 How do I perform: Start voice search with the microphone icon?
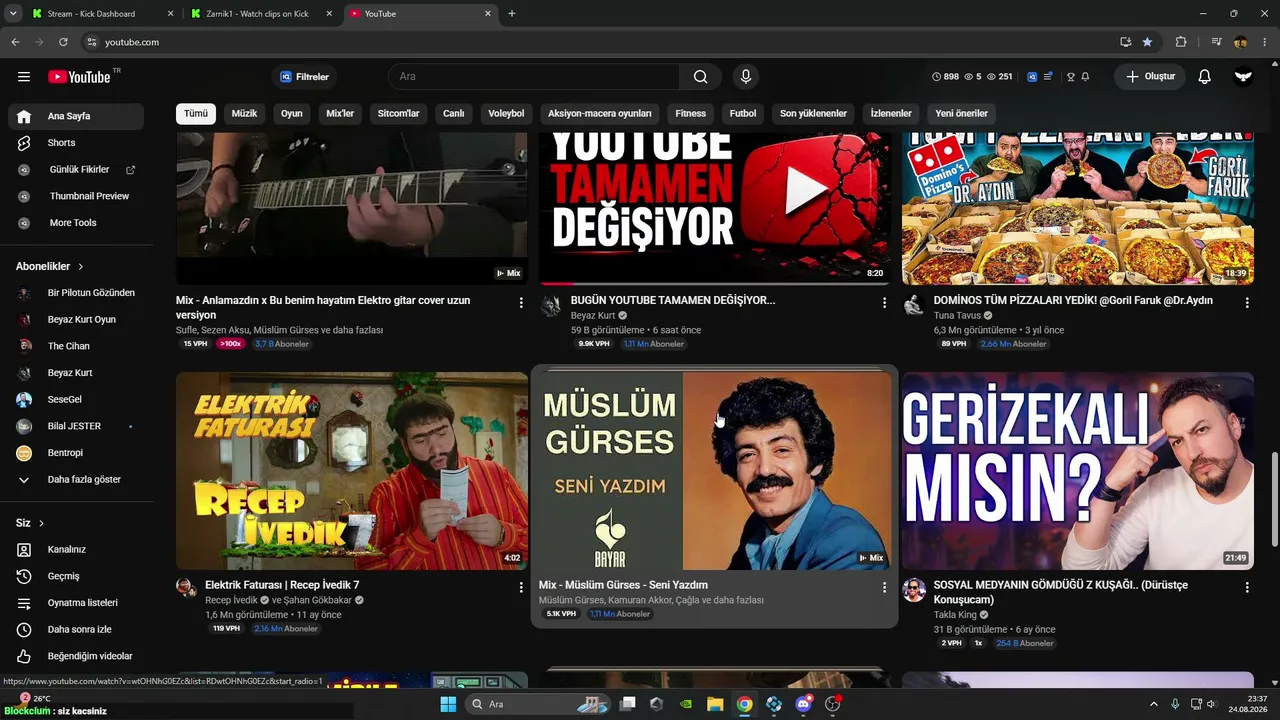[745, 77]
